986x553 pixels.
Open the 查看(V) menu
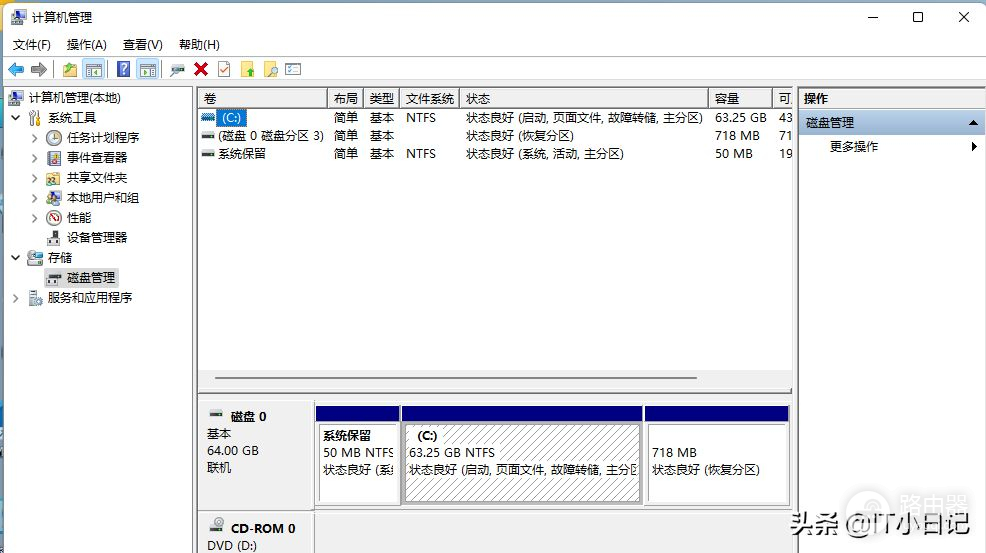coord(142,45)
